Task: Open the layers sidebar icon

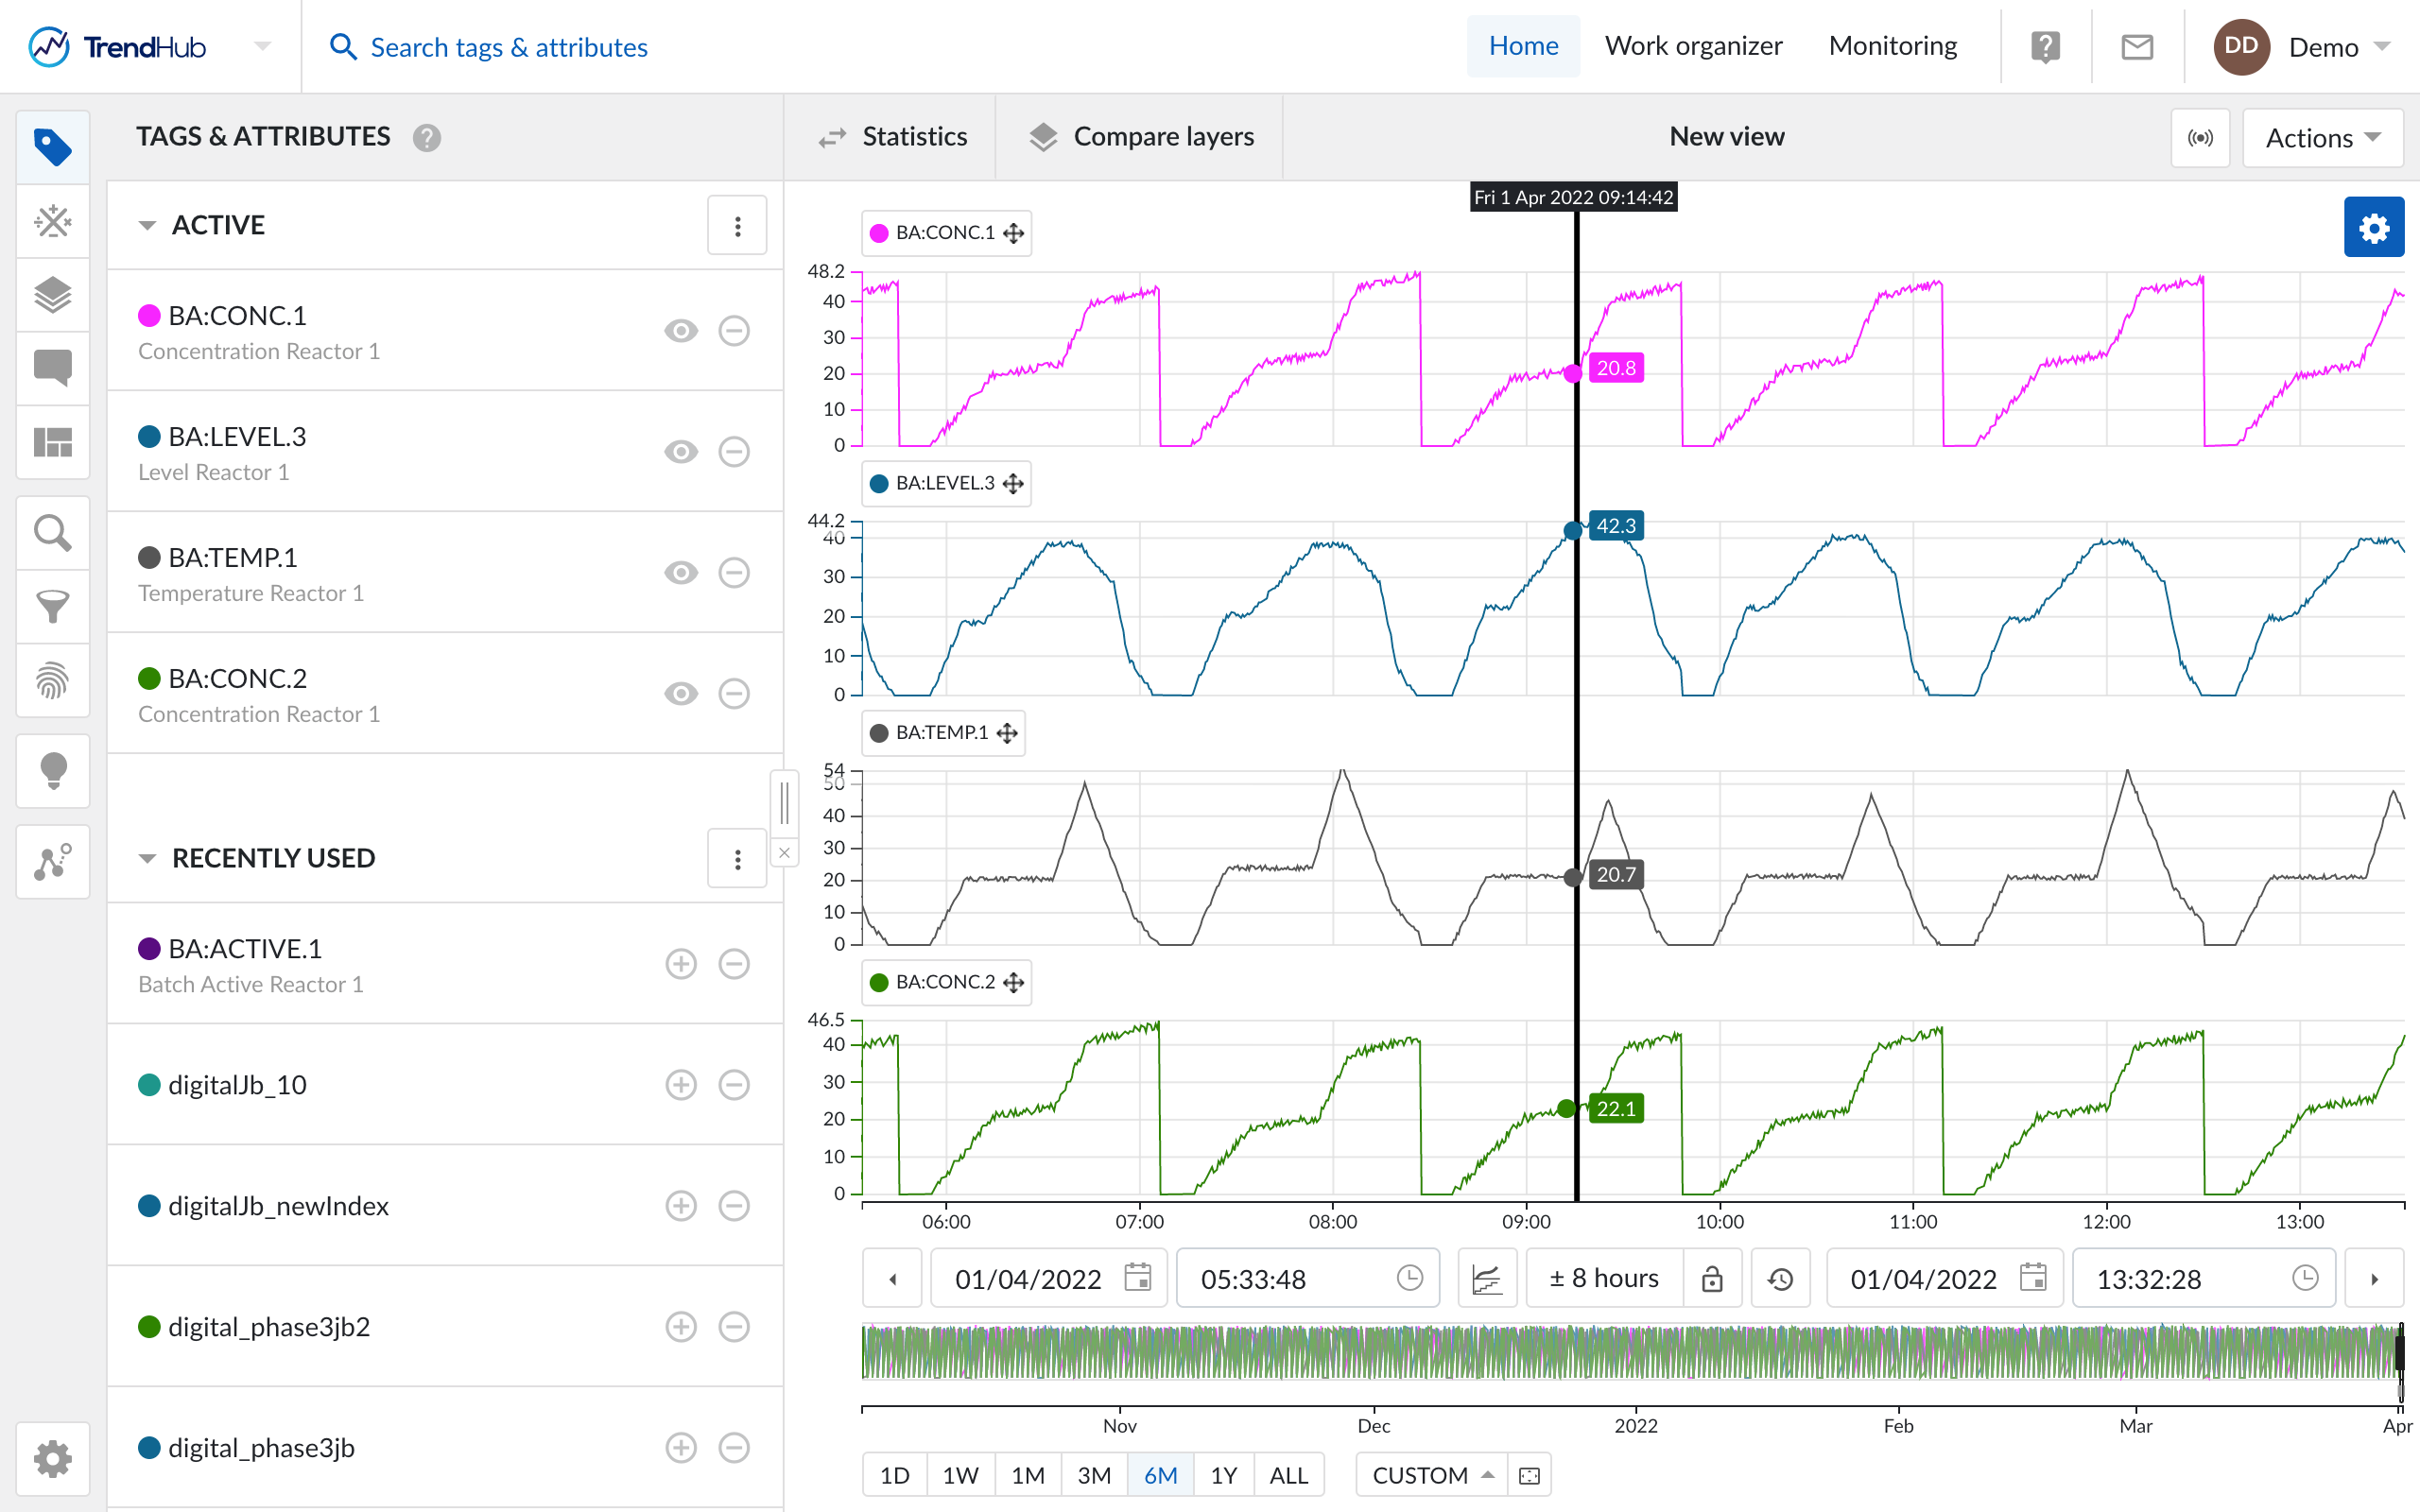Action: point(53,295)
